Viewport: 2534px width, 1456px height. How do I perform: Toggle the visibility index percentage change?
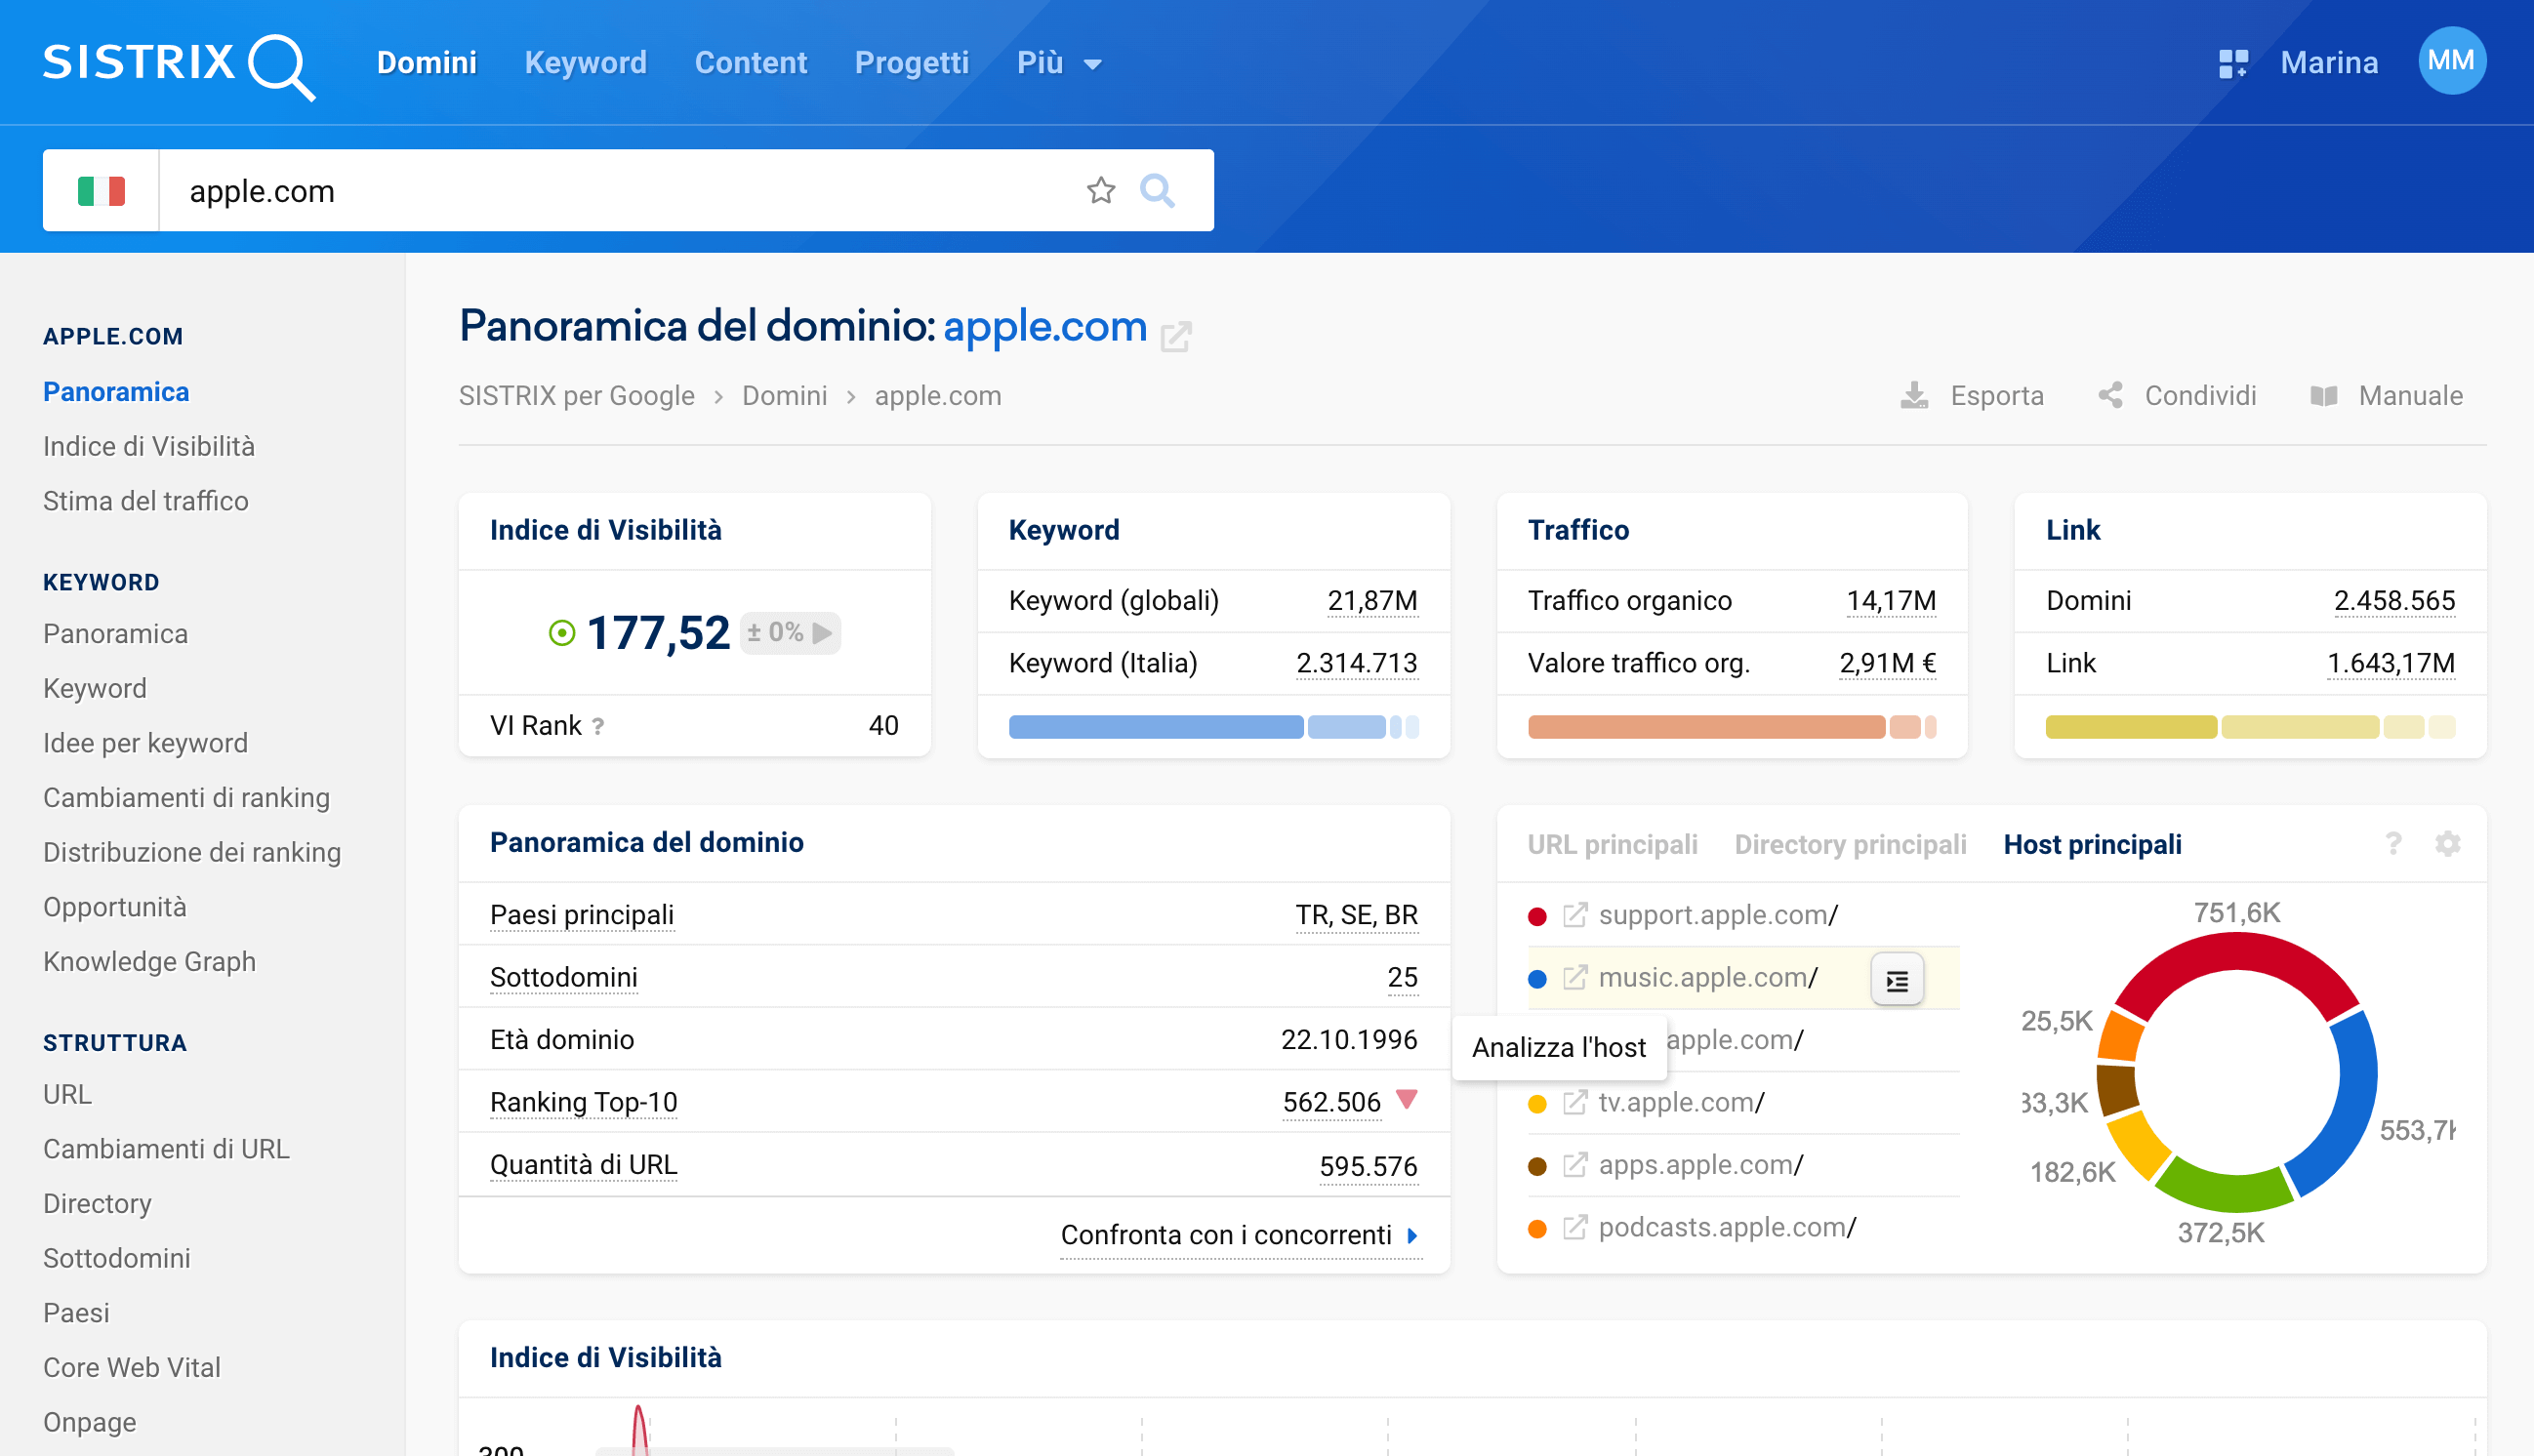click(x=829, y=631)
